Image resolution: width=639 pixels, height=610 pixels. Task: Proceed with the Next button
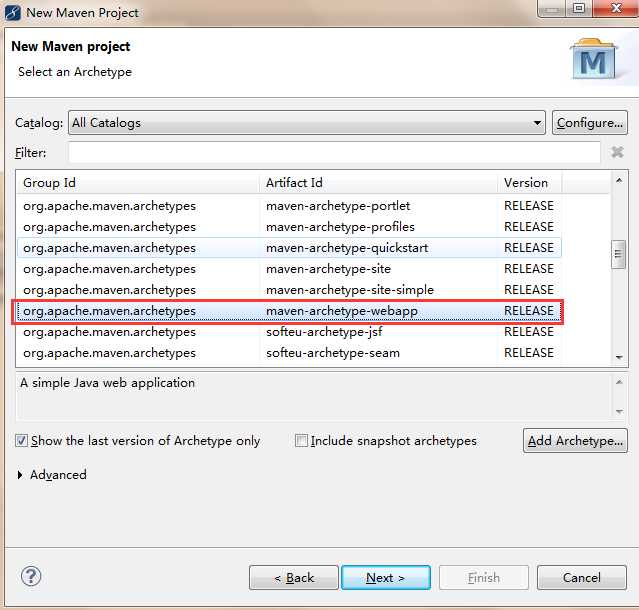click(386, 577)
